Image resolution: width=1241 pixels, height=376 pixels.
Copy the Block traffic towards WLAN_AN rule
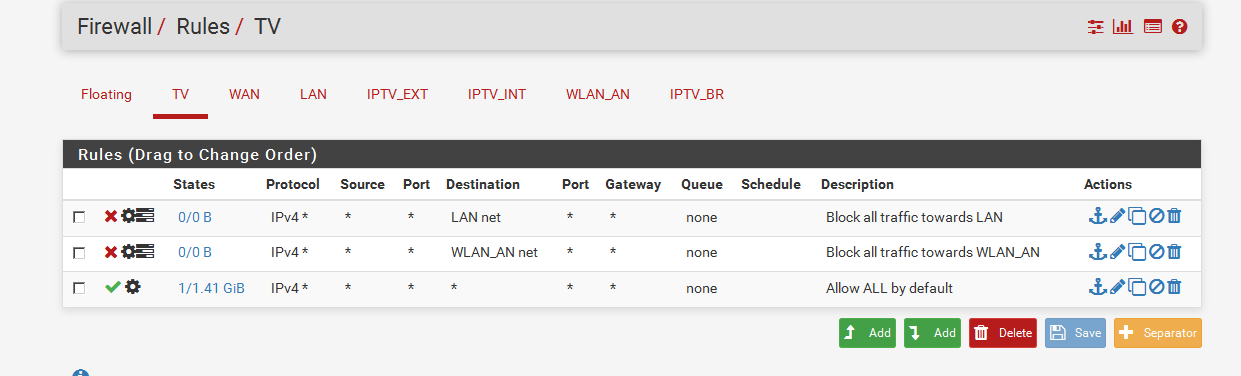point(1137,252)
